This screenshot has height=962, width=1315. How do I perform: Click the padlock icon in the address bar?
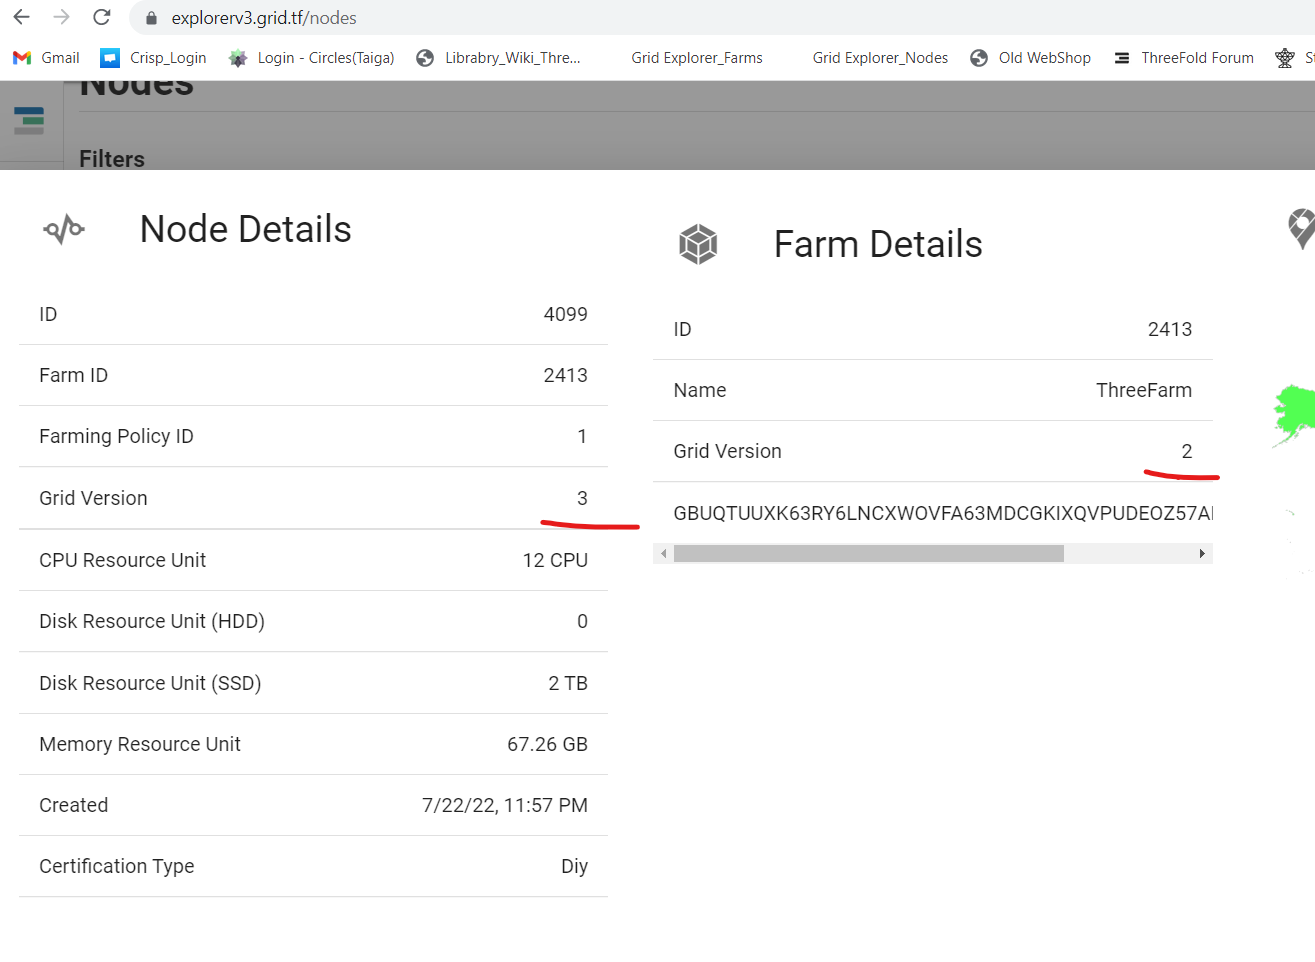[150, 17]
